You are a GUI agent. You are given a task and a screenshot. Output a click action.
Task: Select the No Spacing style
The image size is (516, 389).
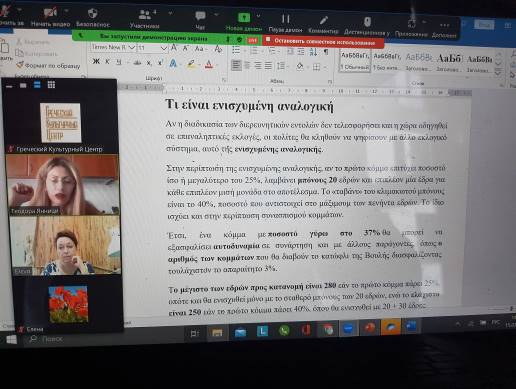click(387, 61)
